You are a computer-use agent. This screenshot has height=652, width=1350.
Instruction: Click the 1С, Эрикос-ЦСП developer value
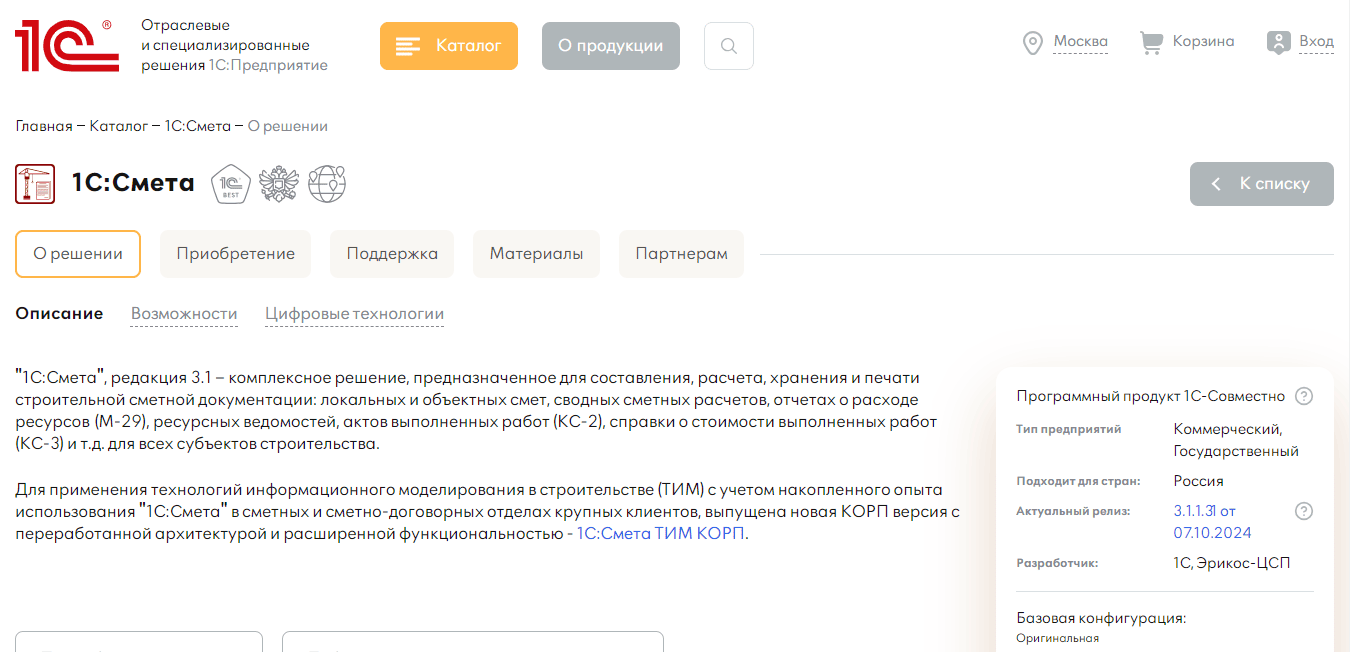click(1232, 563)
